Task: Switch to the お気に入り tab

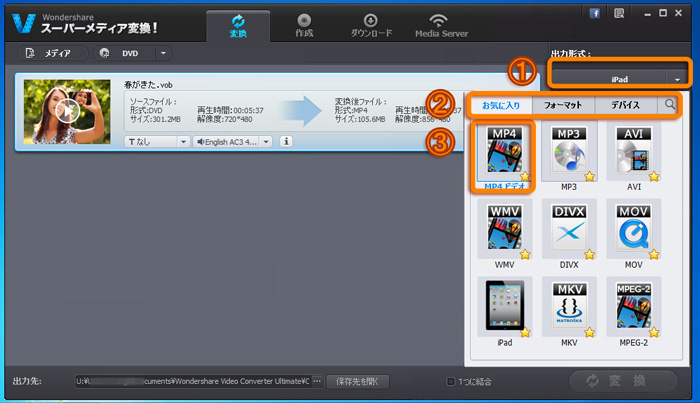Action: pyautogui.click(x=501, y=105)
